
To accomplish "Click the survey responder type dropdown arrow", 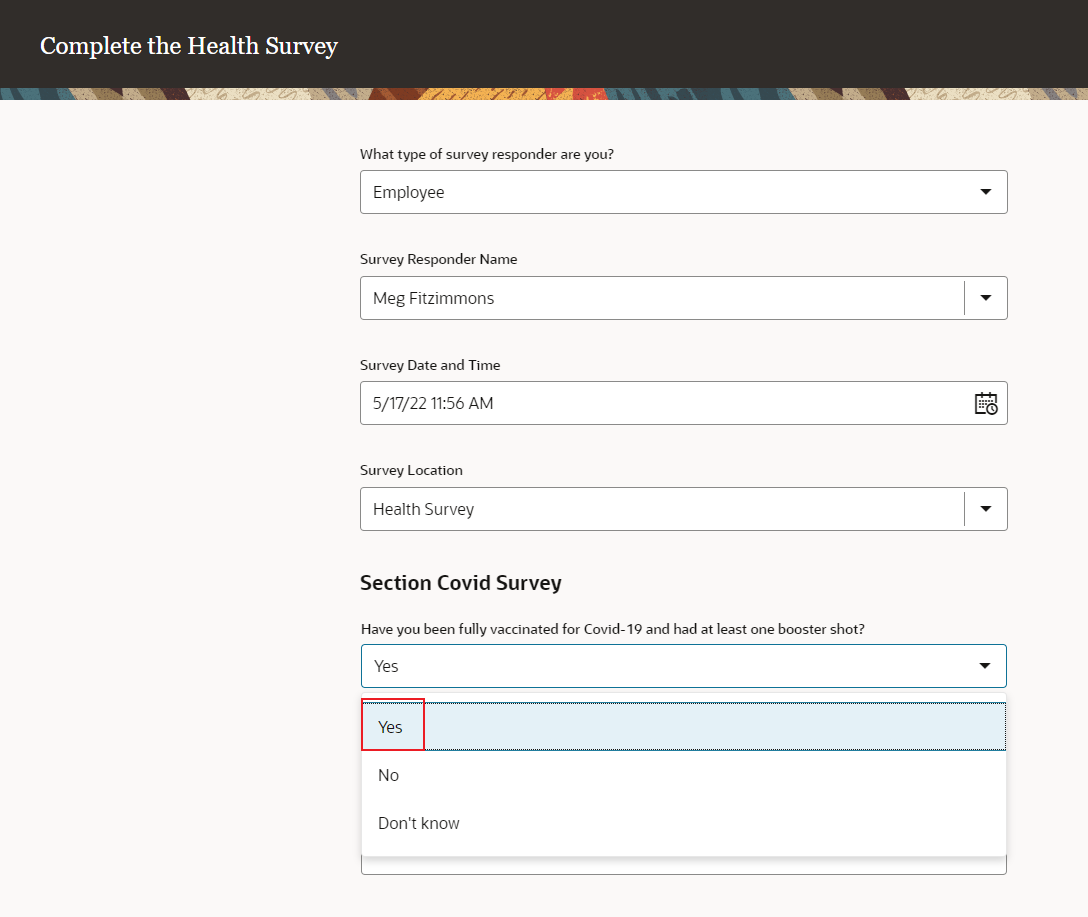I will point(986,191).
